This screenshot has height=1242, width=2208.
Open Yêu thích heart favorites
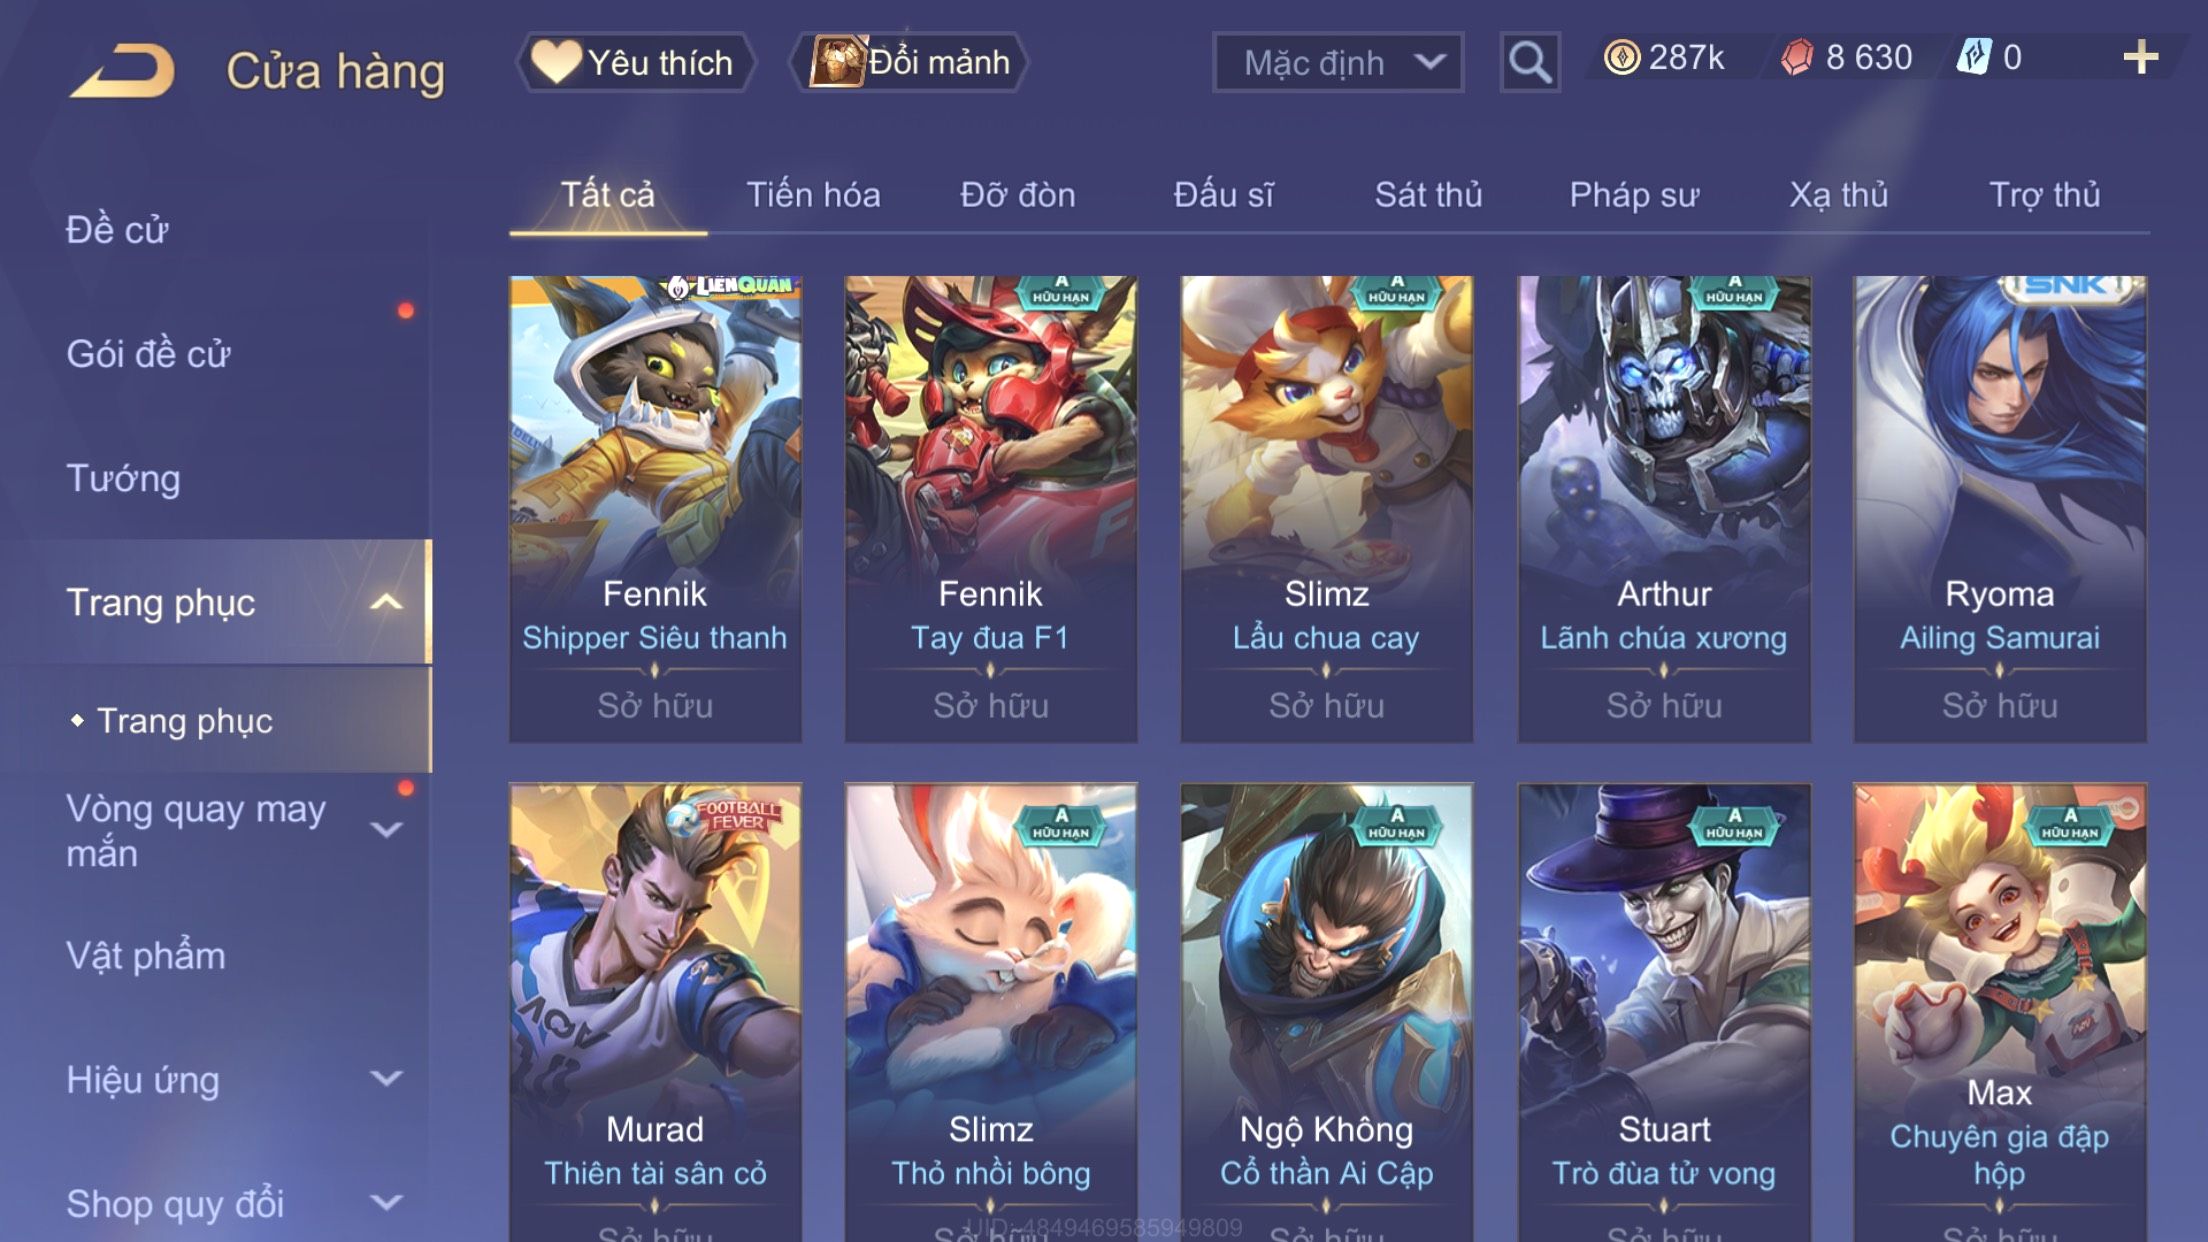click(635, 62)
